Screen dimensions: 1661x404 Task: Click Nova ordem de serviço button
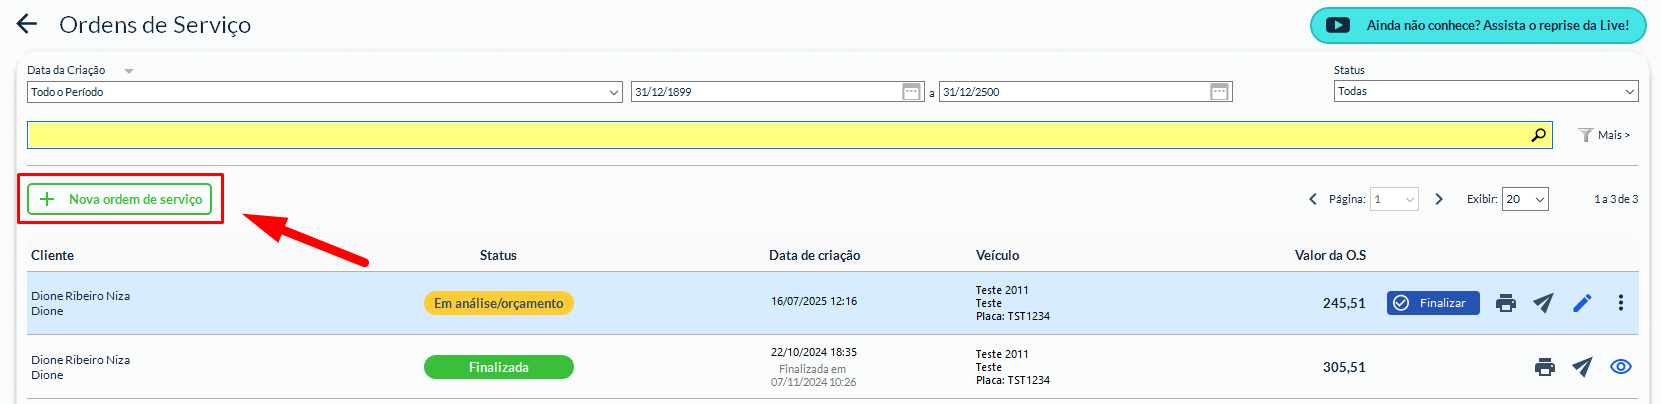click(x=120, y=199)
